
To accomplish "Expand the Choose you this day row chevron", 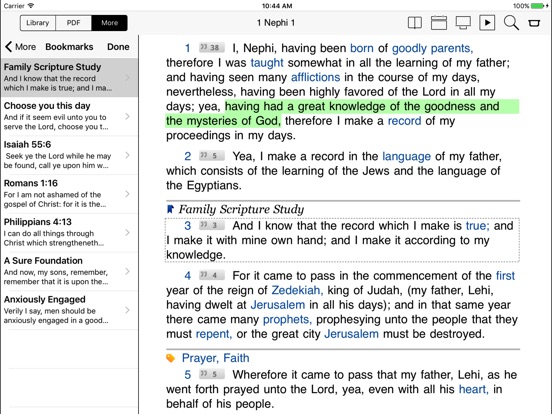I will 127,117.
